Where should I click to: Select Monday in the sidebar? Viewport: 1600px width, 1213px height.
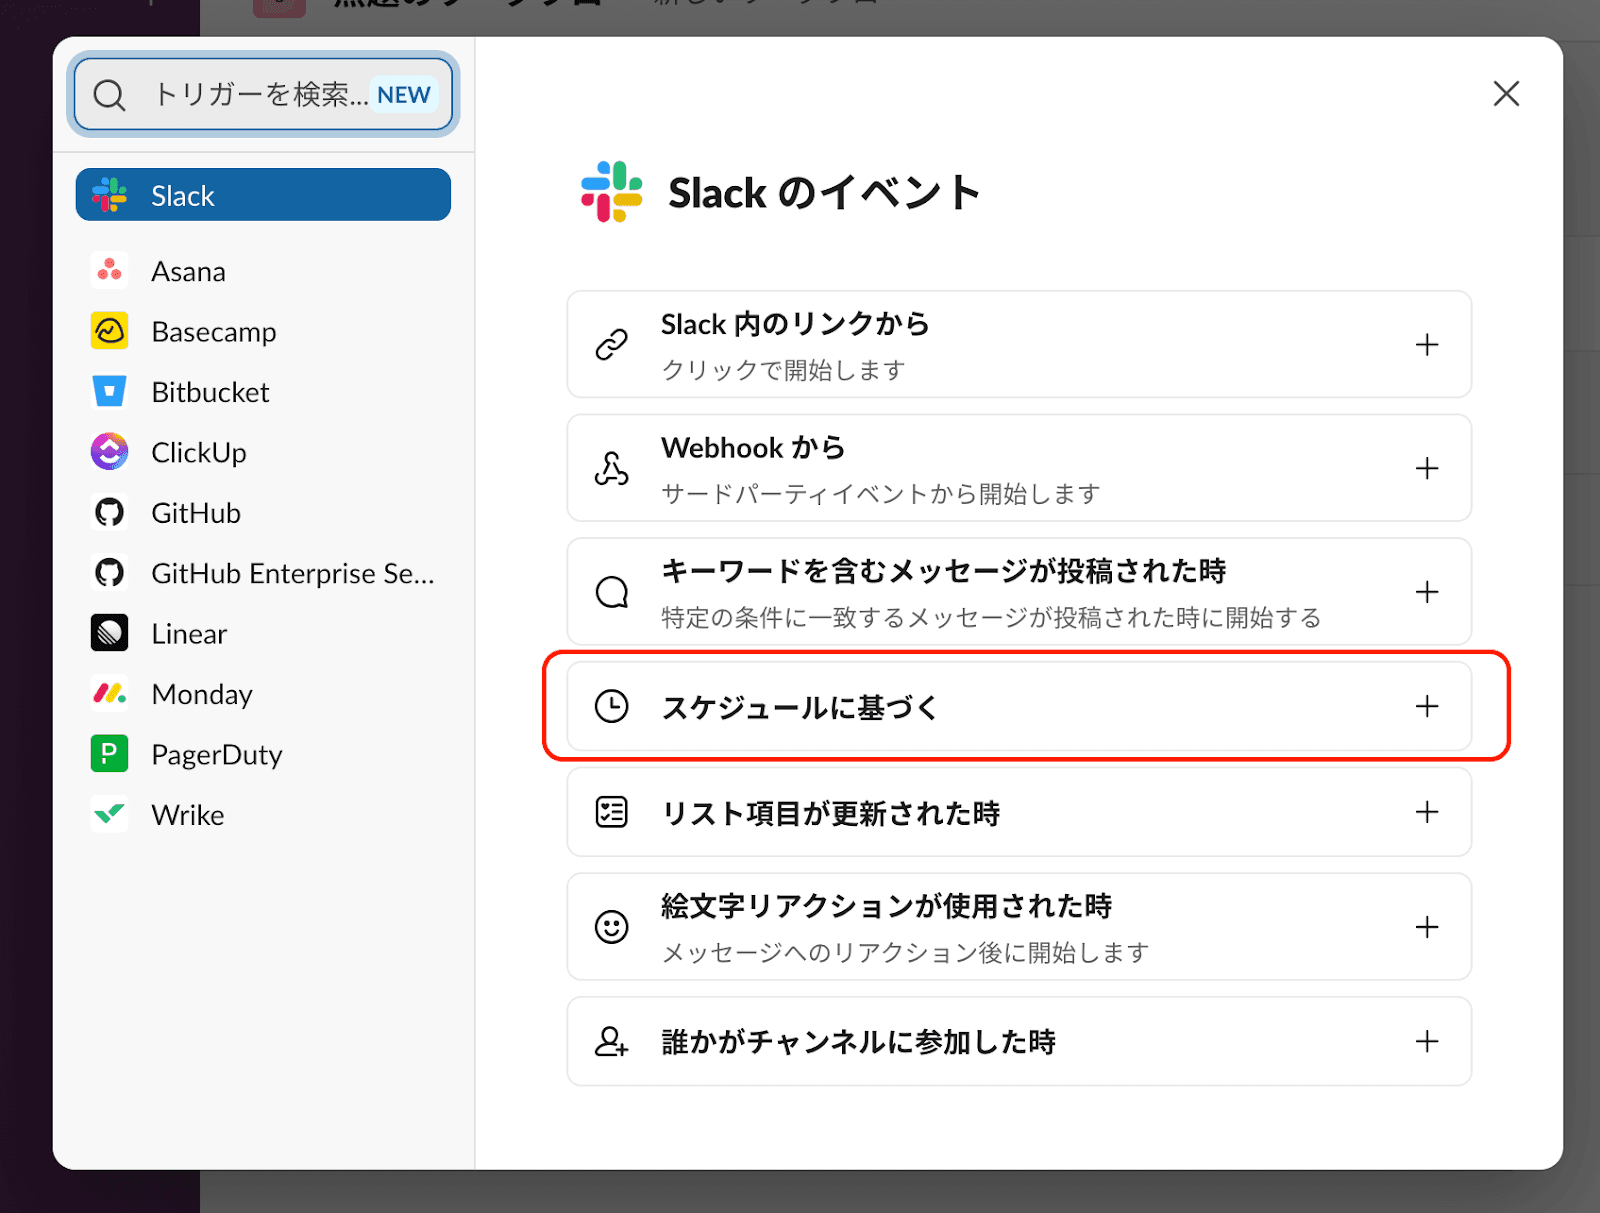click(x=263, y=694)
